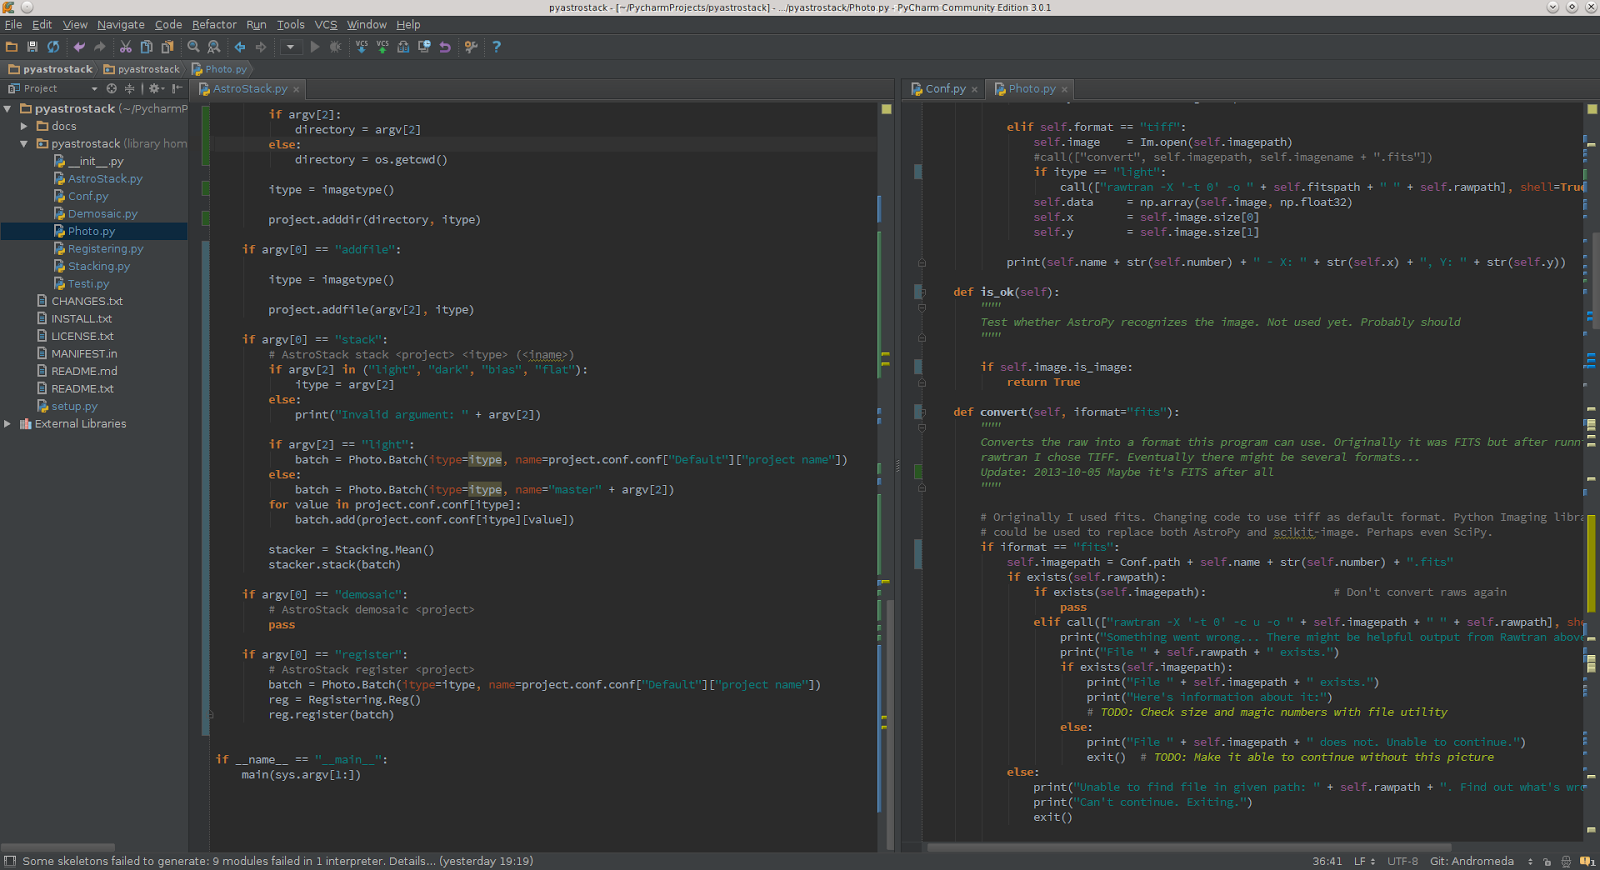Image resolution: width=1600 pixels, height=870 pixels.
Task: Click first pyastrostack breadcrumb
Action: click(50, 69)
